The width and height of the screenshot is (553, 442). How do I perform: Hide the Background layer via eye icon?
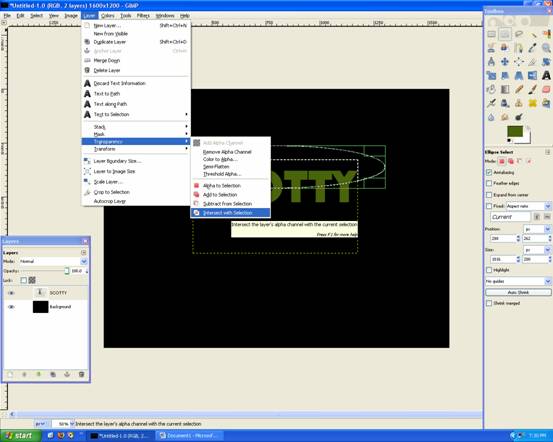pyautogui.click(x=11, y=307)
